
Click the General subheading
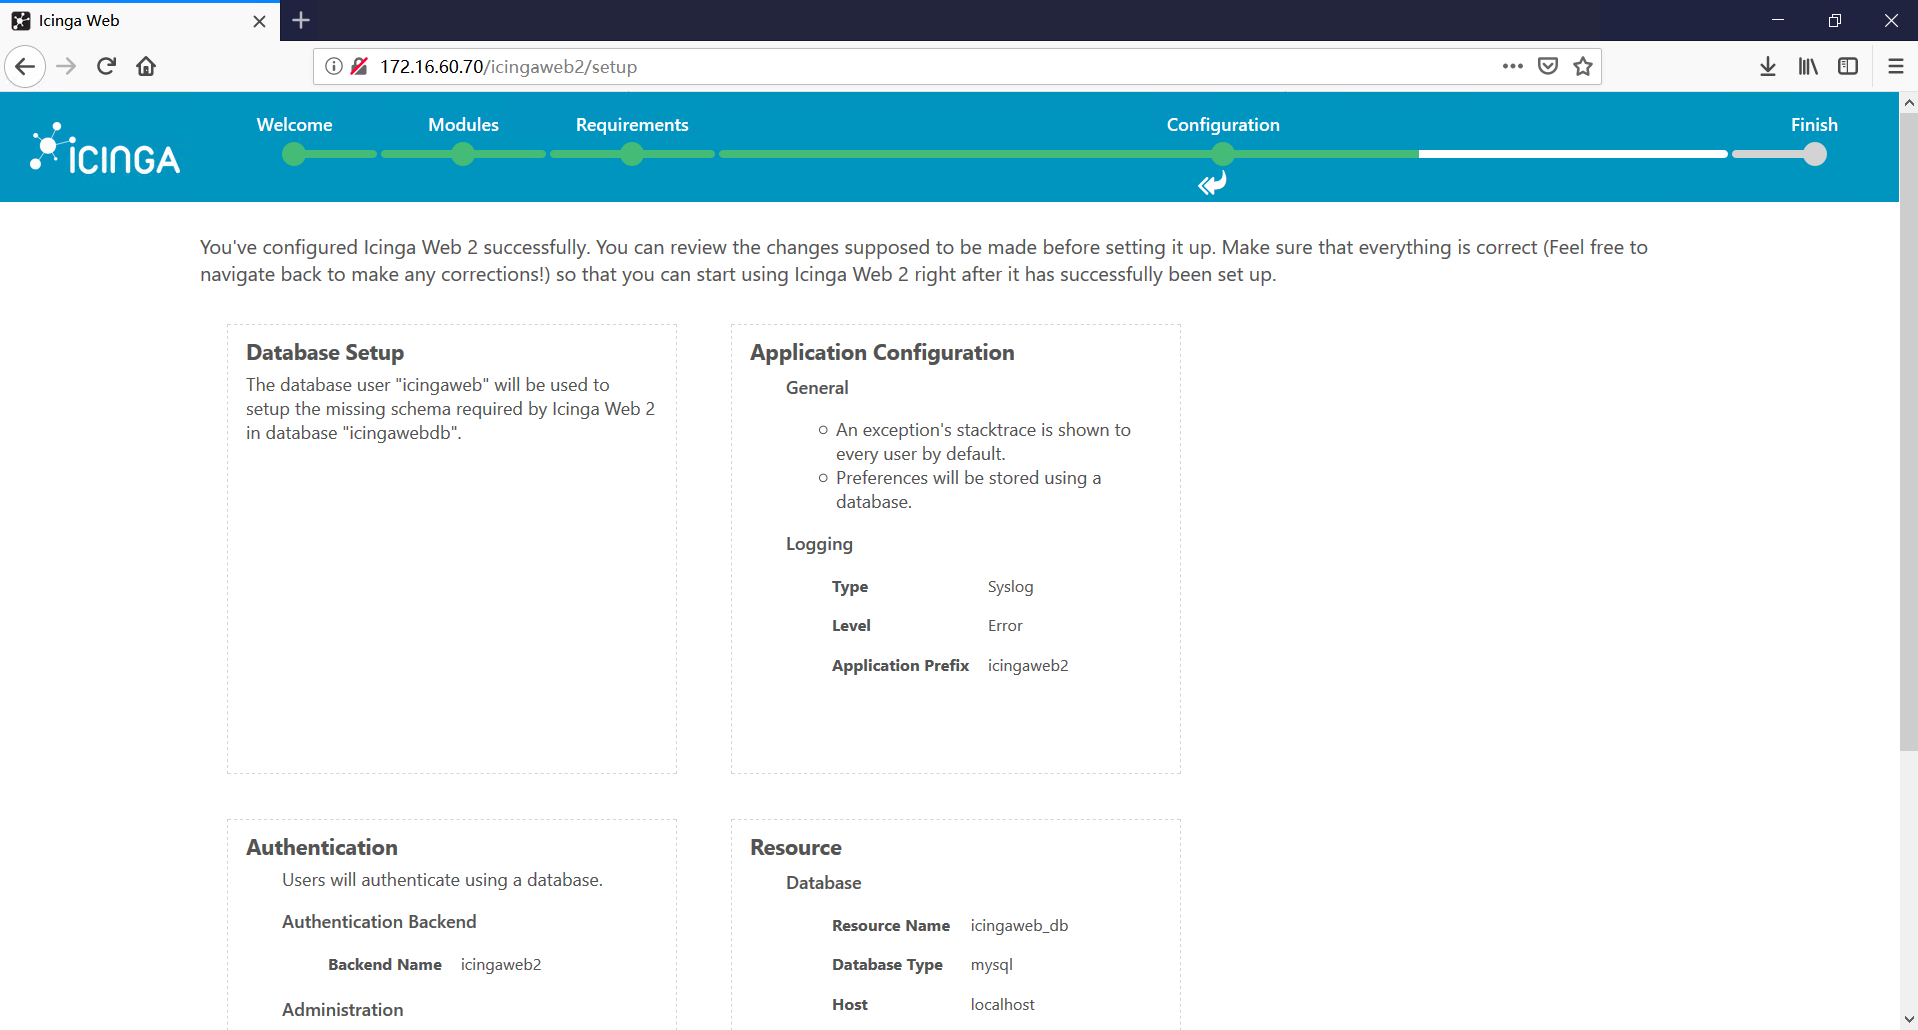[x=817, y=388]
